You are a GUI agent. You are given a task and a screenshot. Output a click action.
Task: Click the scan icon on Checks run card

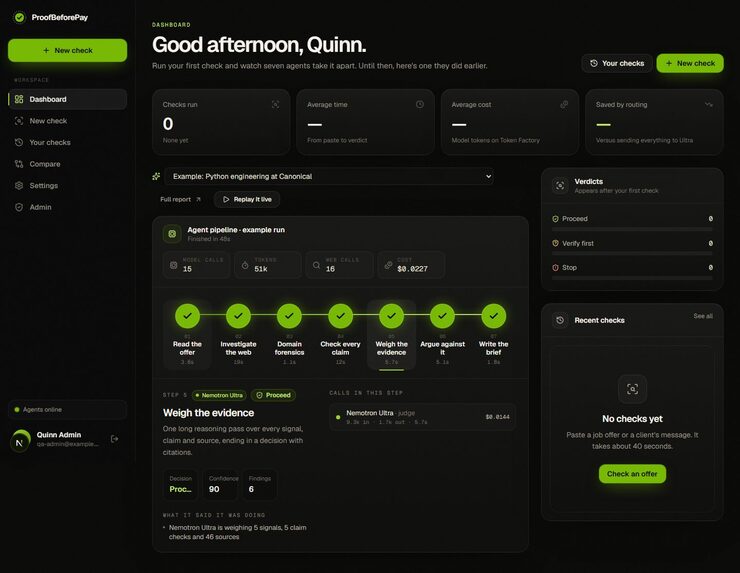[276, 104]
